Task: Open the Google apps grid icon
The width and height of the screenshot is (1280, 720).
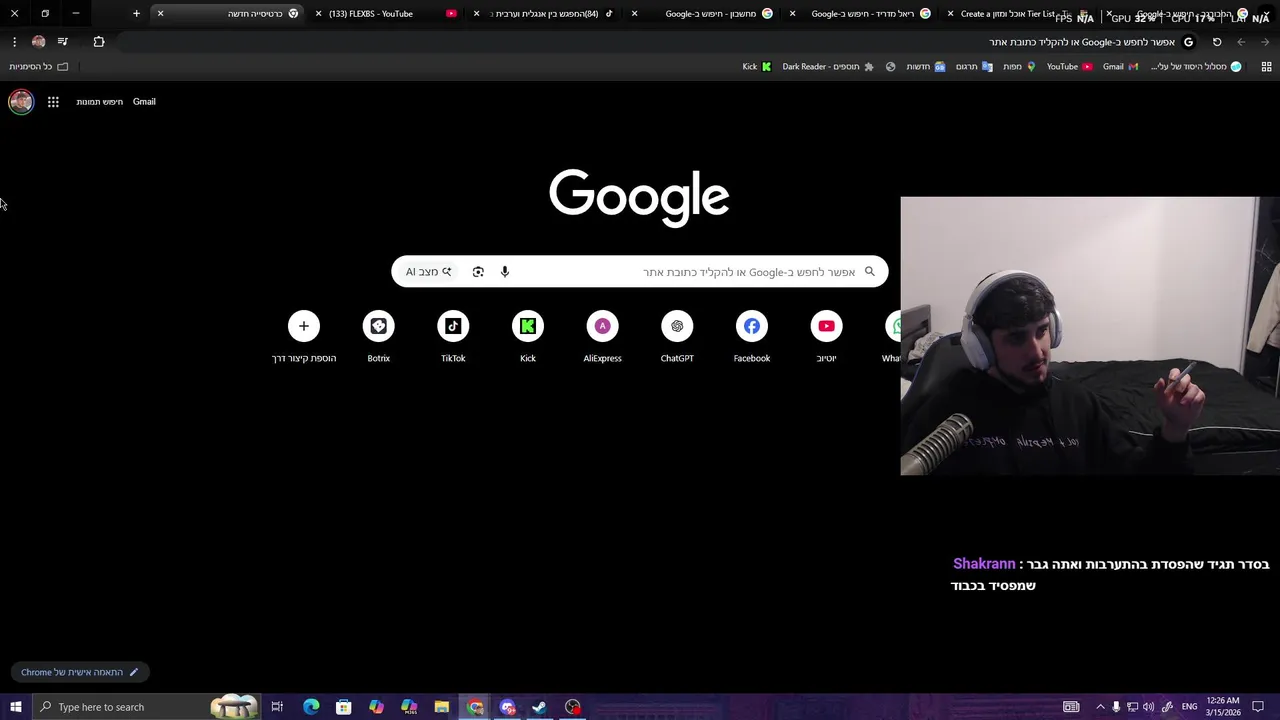Action: [53, 101]
